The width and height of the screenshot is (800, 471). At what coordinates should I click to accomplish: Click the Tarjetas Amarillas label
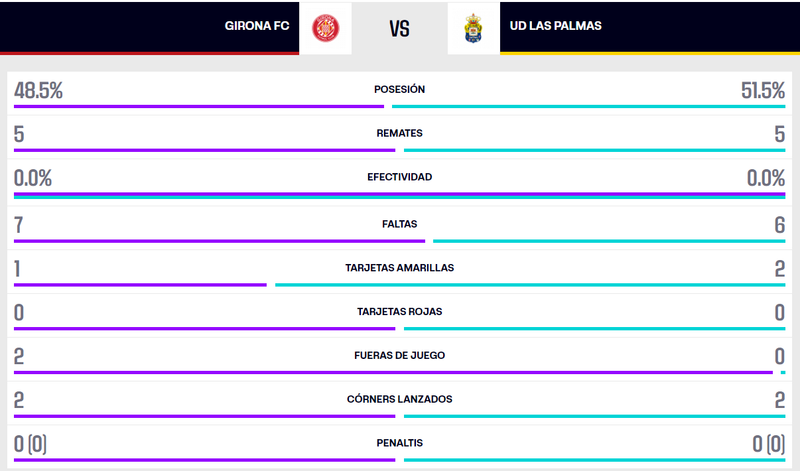[x=400, y=268]
